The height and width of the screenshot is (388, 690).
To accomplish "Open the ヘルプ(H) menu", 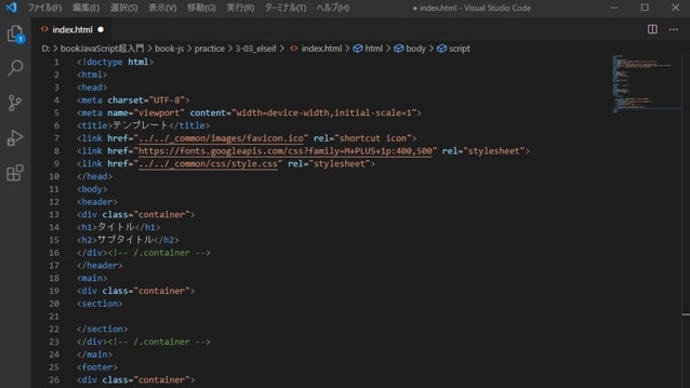I will (333, 8).
